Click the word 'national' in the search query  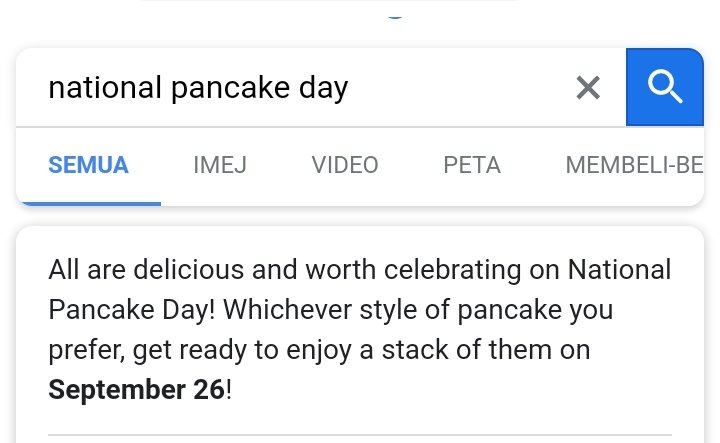click(x=105, y=87)
